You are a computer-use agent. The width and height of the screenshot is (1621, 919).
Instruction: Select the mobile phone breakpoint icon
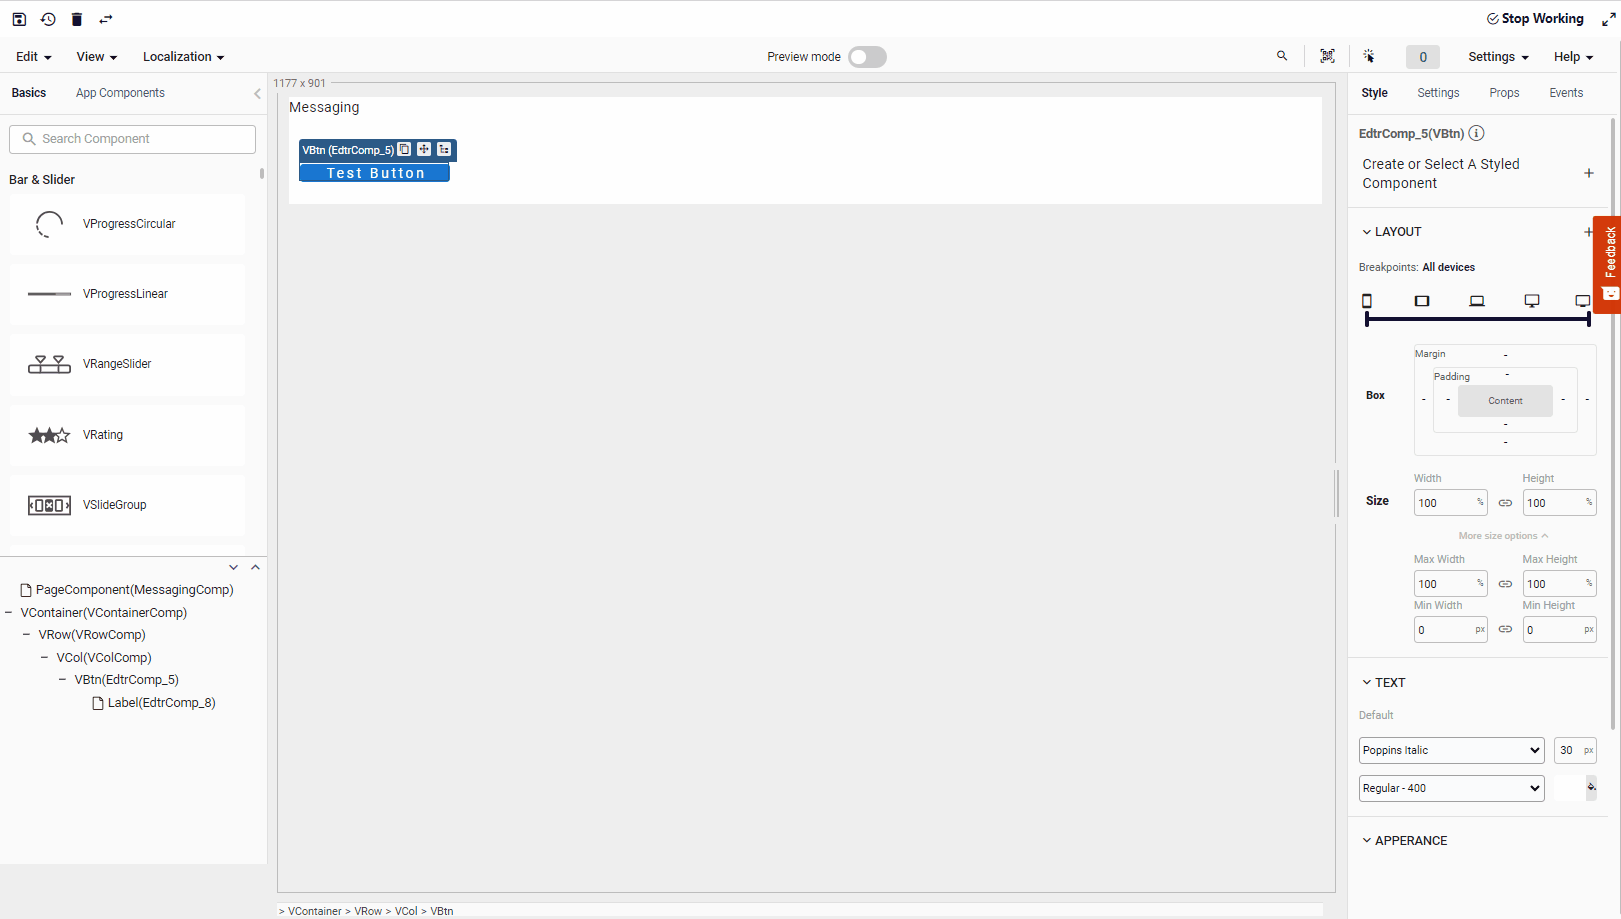[x=1367, y=301]
